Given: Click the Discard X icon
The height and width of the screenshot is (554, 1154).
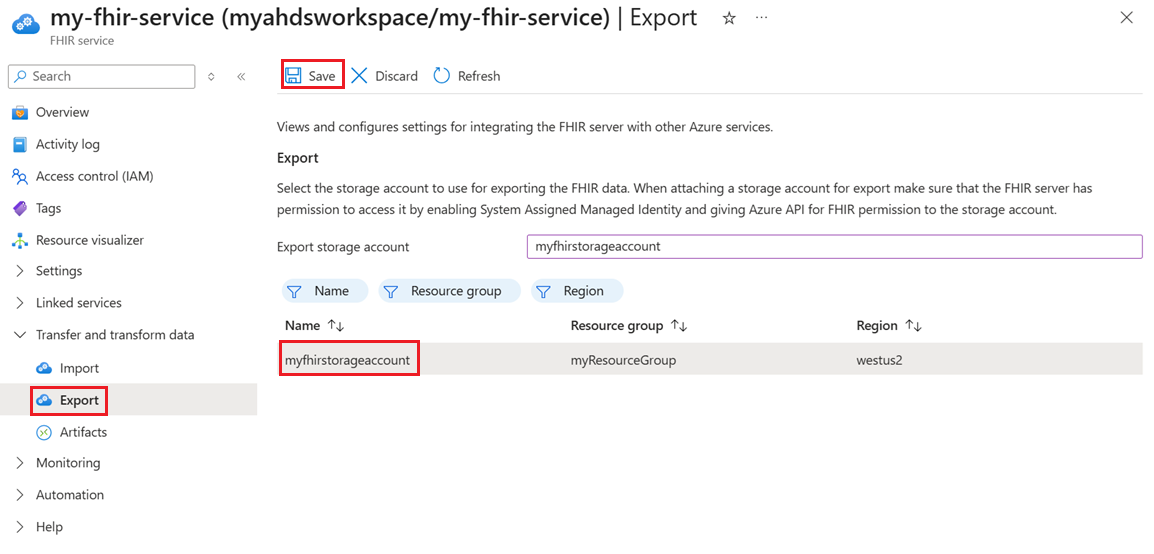Looking at the screenshot, I should click(x=359, y=76).
